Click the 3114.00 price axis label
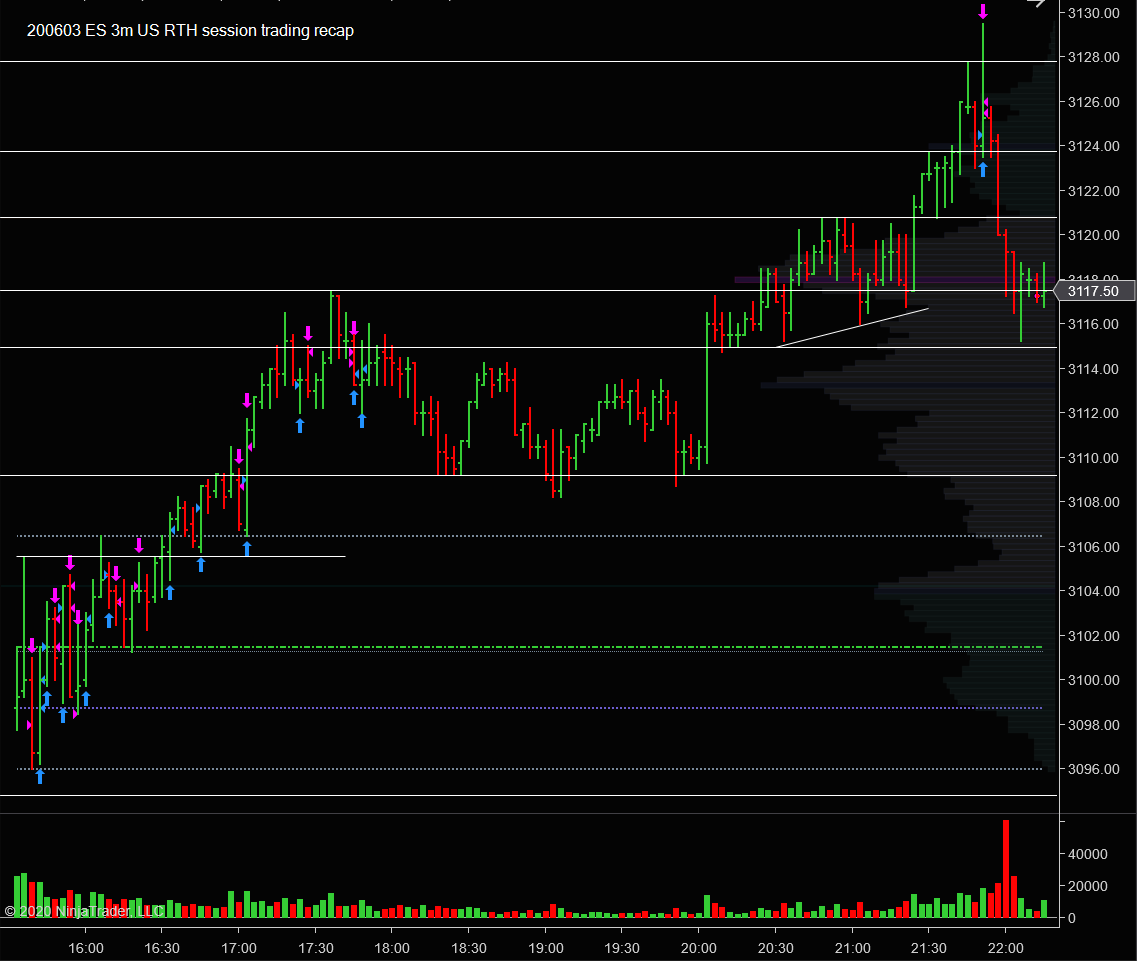 point(1093,369)
